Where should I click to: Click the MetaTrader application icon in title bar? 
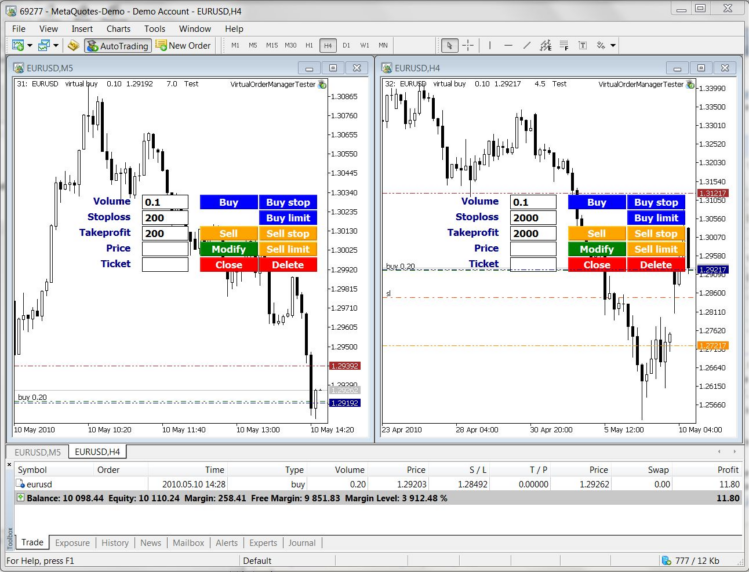(11, 11)
